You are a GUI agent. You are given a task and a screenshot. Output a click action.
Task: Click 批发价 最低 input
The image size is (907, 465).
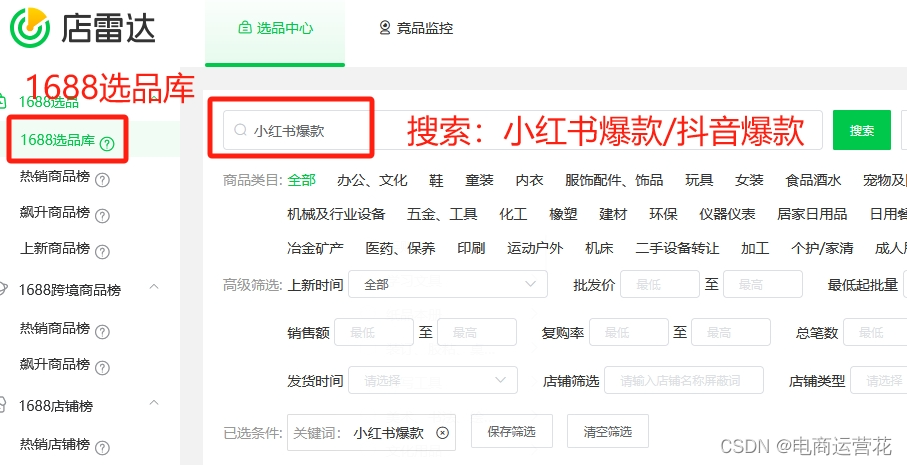click(660, 284)
